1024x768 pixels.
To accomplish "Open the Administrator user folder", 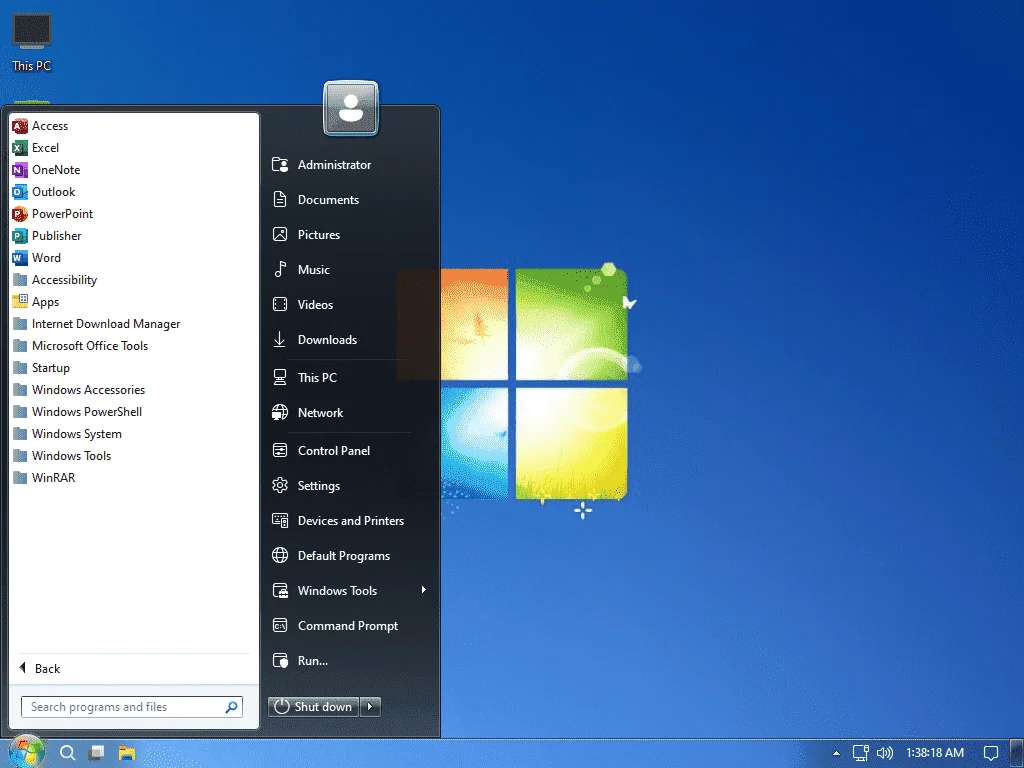I will click(x=349, y=165).
